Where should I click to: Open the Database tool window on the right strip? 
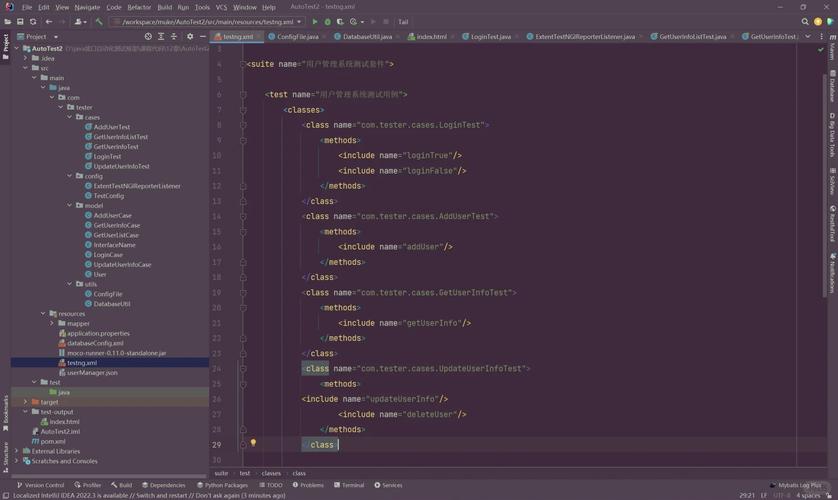[x=832, y=85]
